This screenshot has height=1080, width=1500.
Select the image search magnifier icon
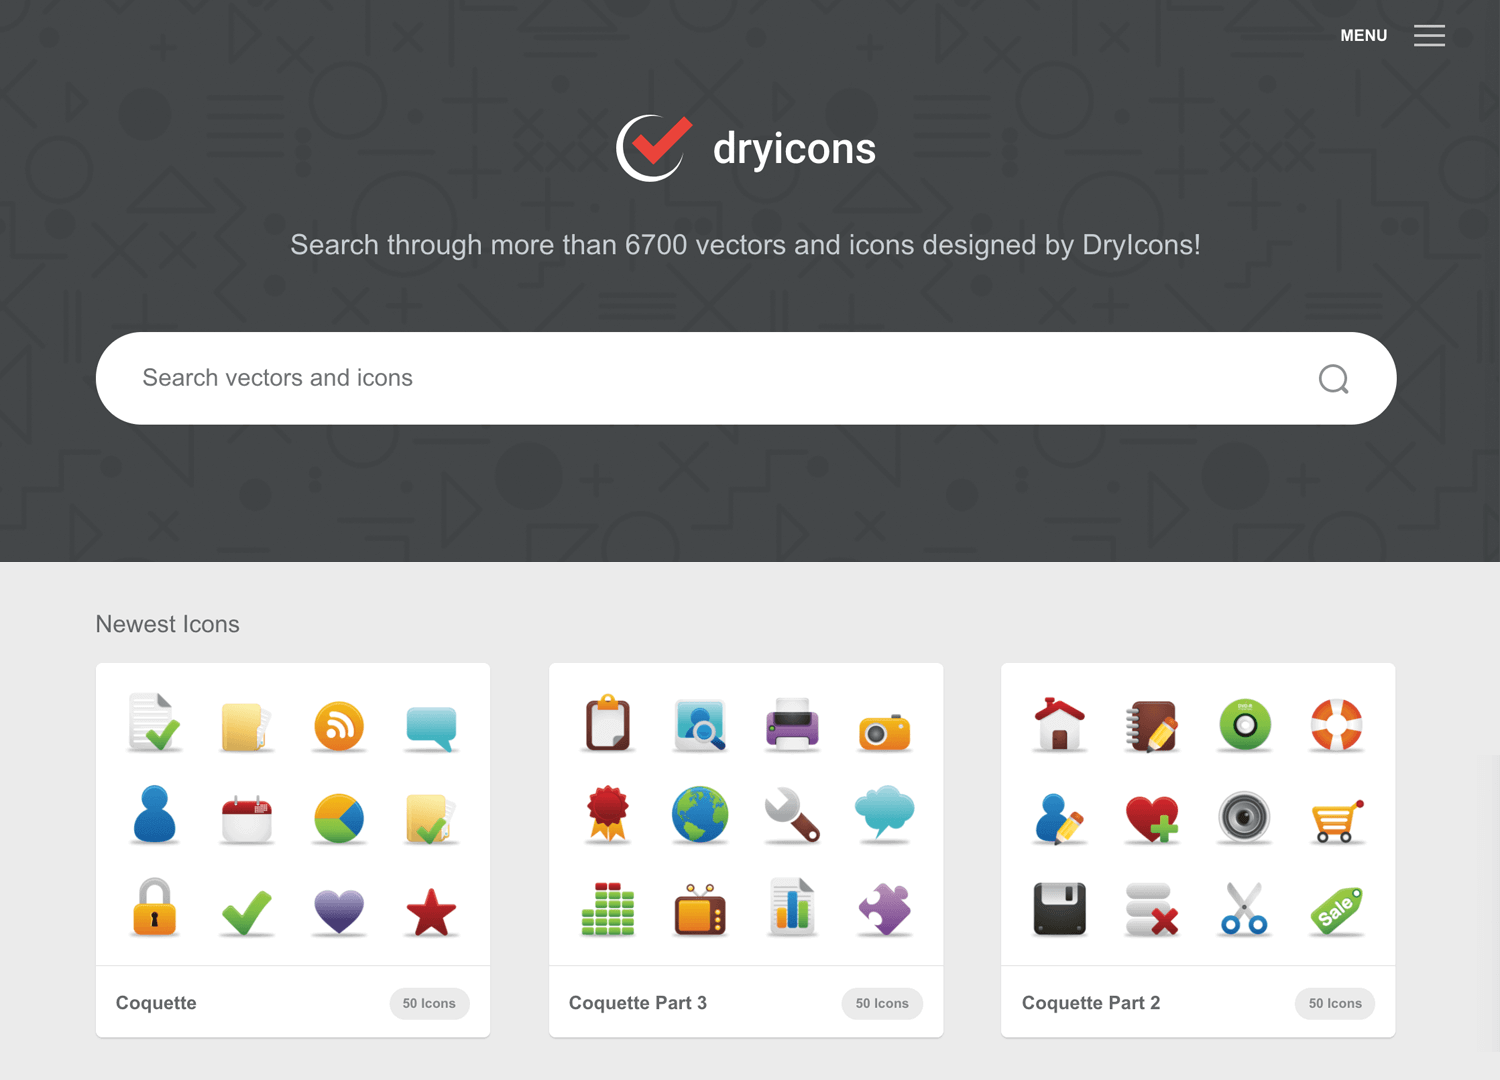point(700,725)
